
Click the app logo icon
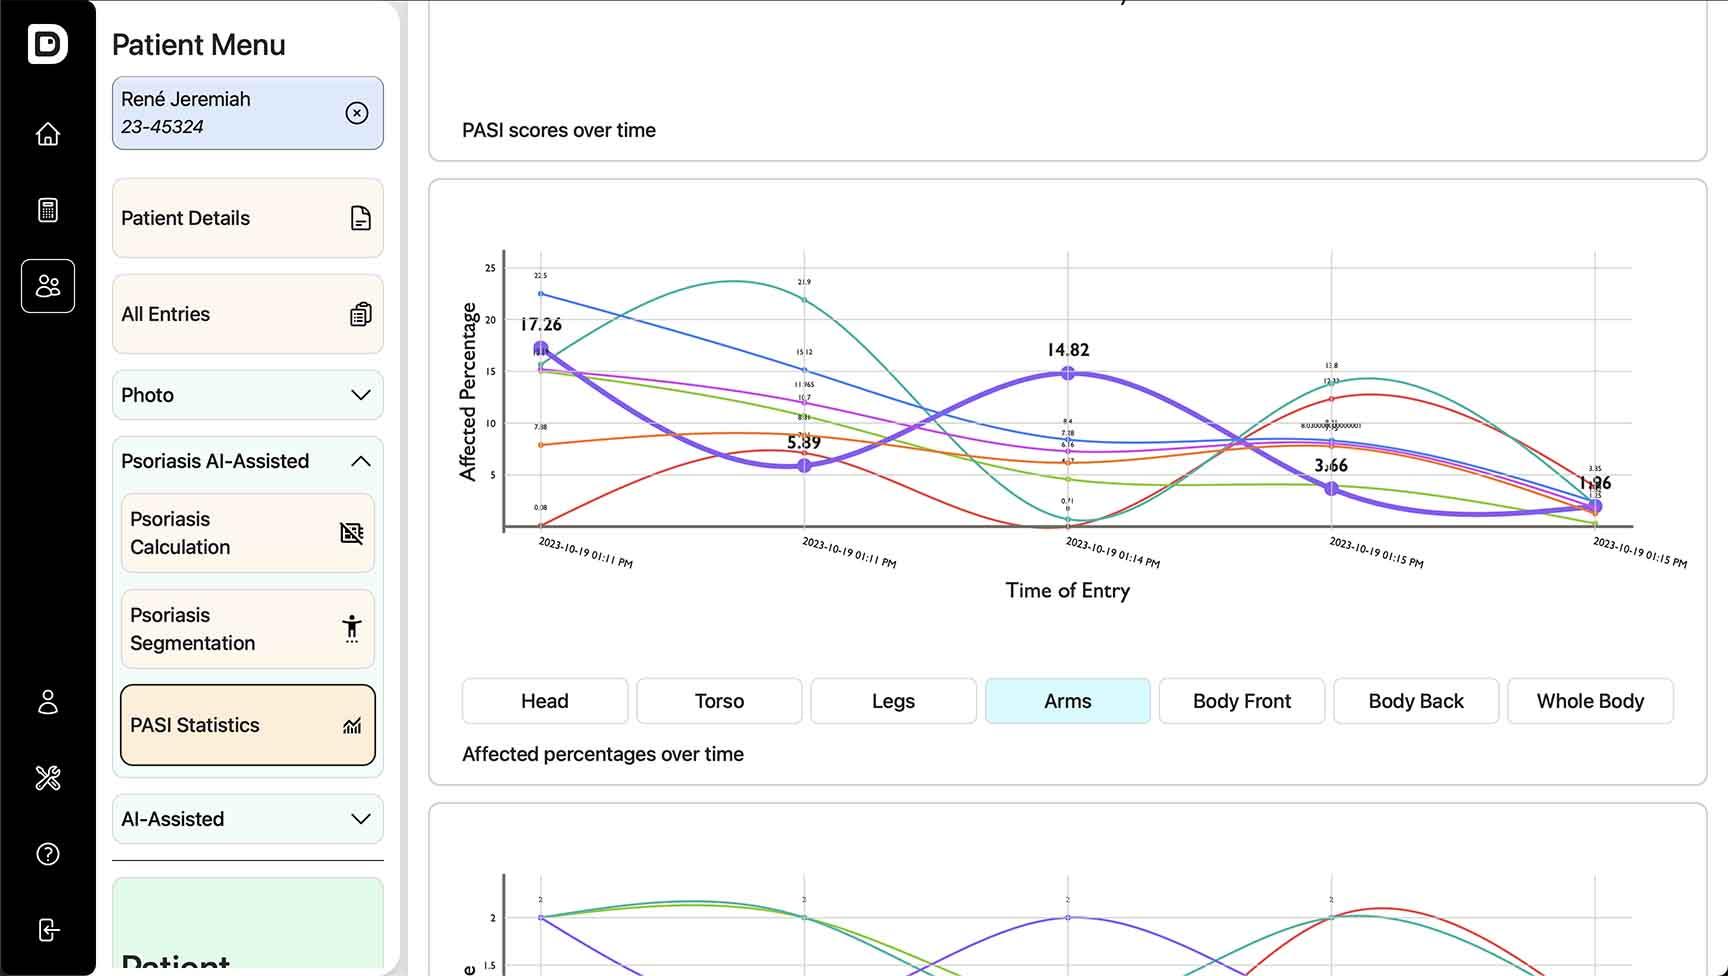pos(48,44)
